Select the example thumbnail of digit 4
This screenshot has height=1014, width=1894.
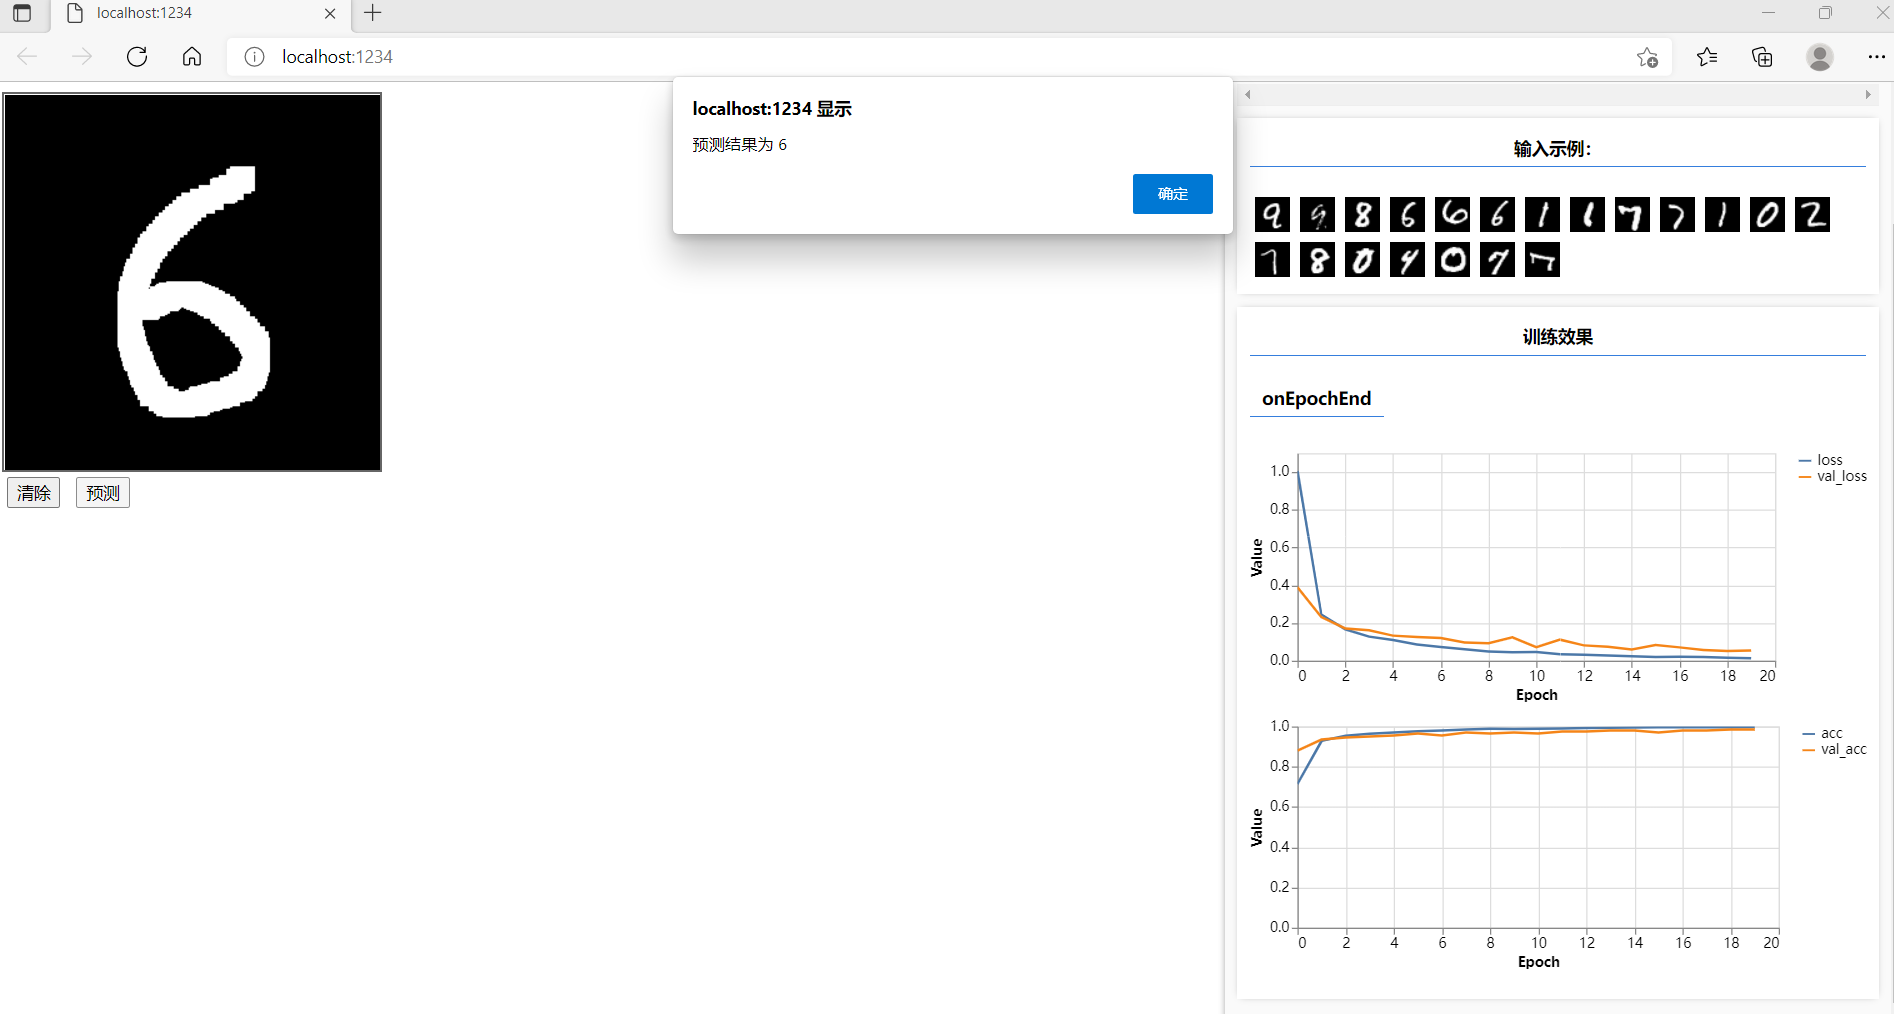(1407, 260)
